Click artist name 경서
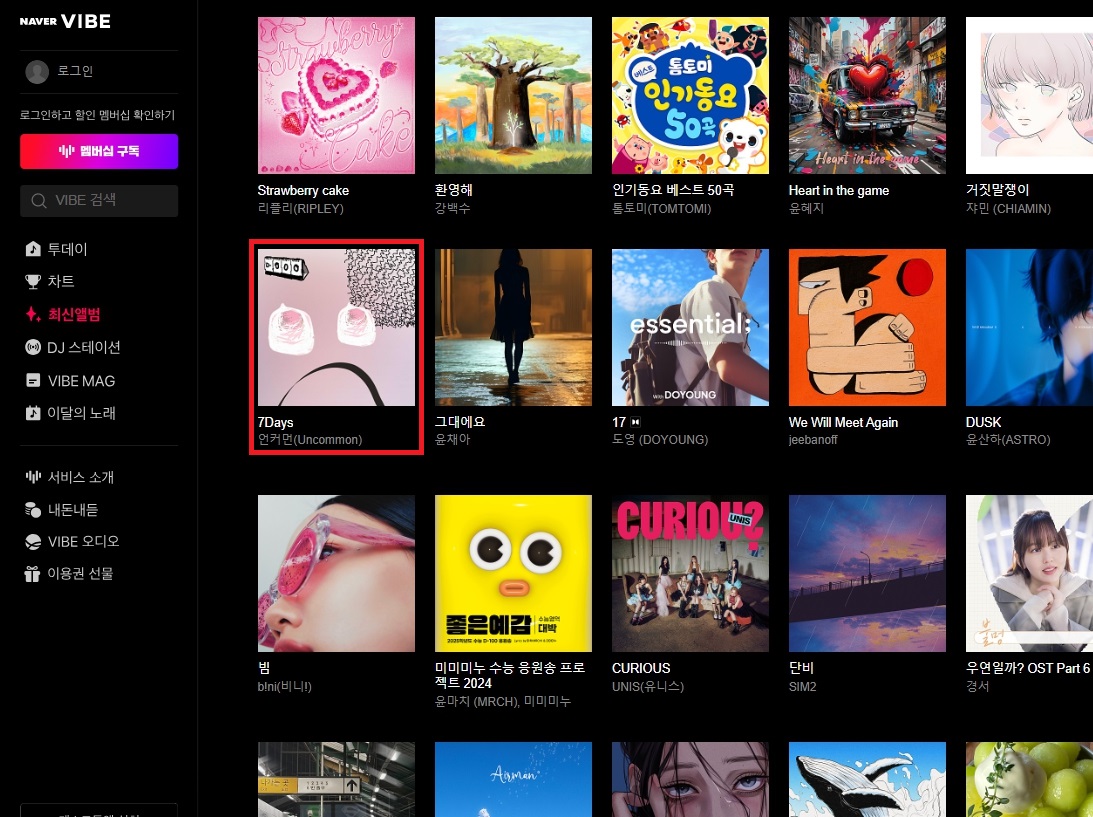This screenshot has width=1093, height=817. point(977,687)
